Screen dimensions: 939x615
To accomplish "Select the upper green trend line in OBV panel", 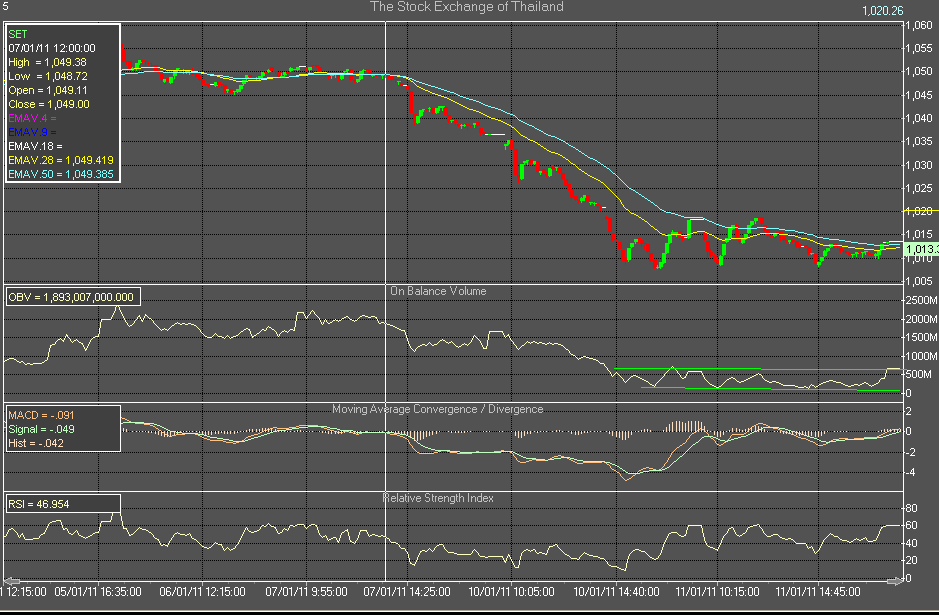I will (758, 369).
